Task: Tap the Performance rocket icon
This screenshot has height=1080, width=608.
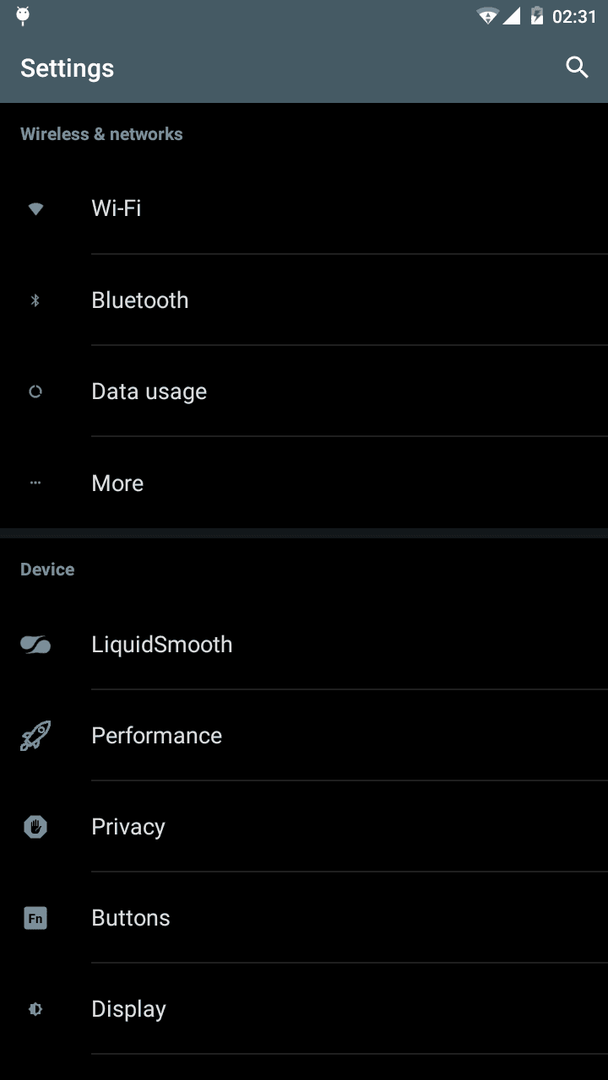Action: click(36, 736)
